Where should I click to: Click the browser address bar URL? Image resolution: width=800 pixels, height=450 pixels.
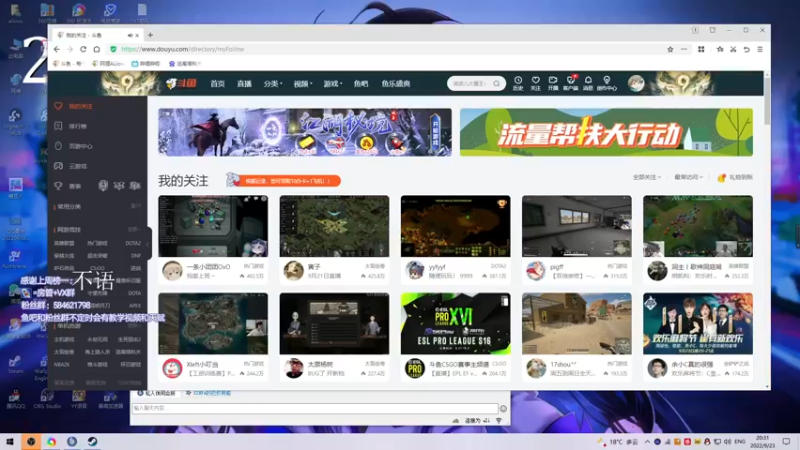[182, 49]
